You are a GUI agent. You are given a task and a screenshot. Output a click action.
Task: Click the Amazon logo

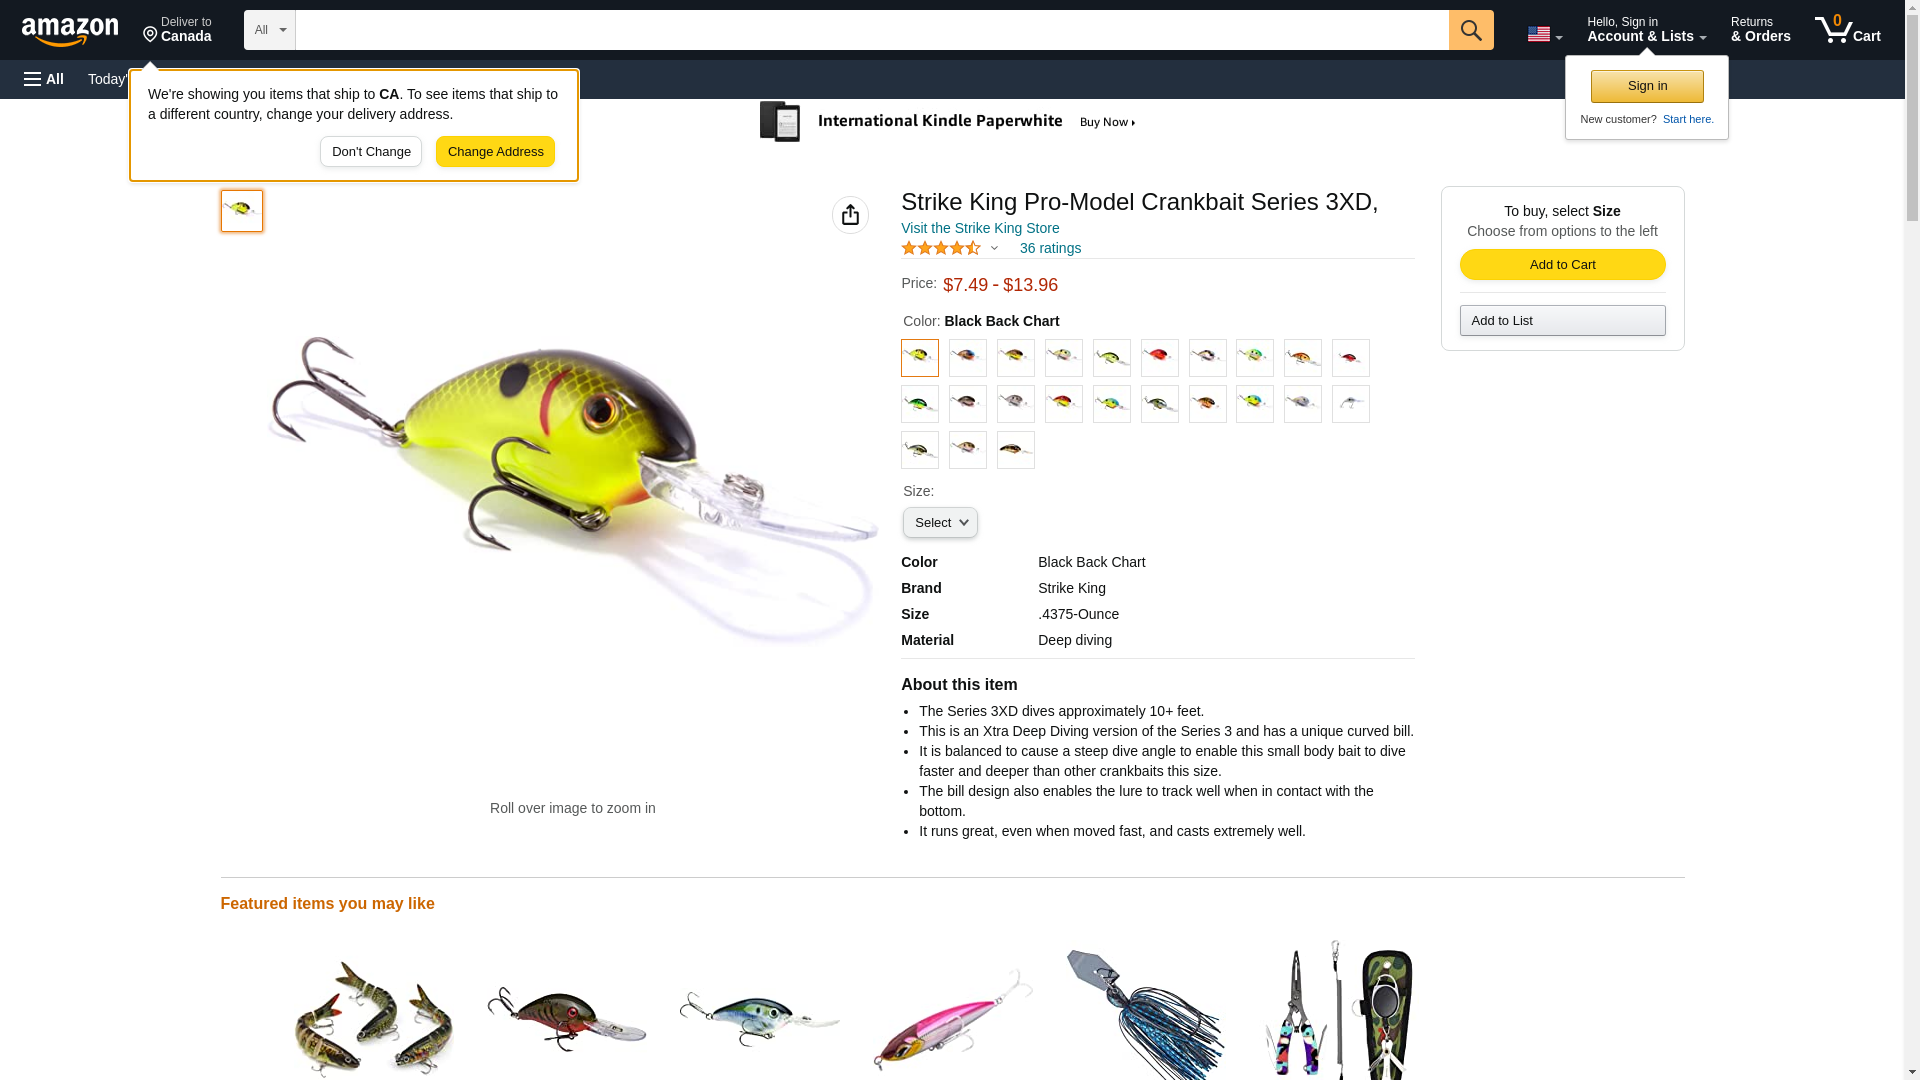tap(70, 31)
